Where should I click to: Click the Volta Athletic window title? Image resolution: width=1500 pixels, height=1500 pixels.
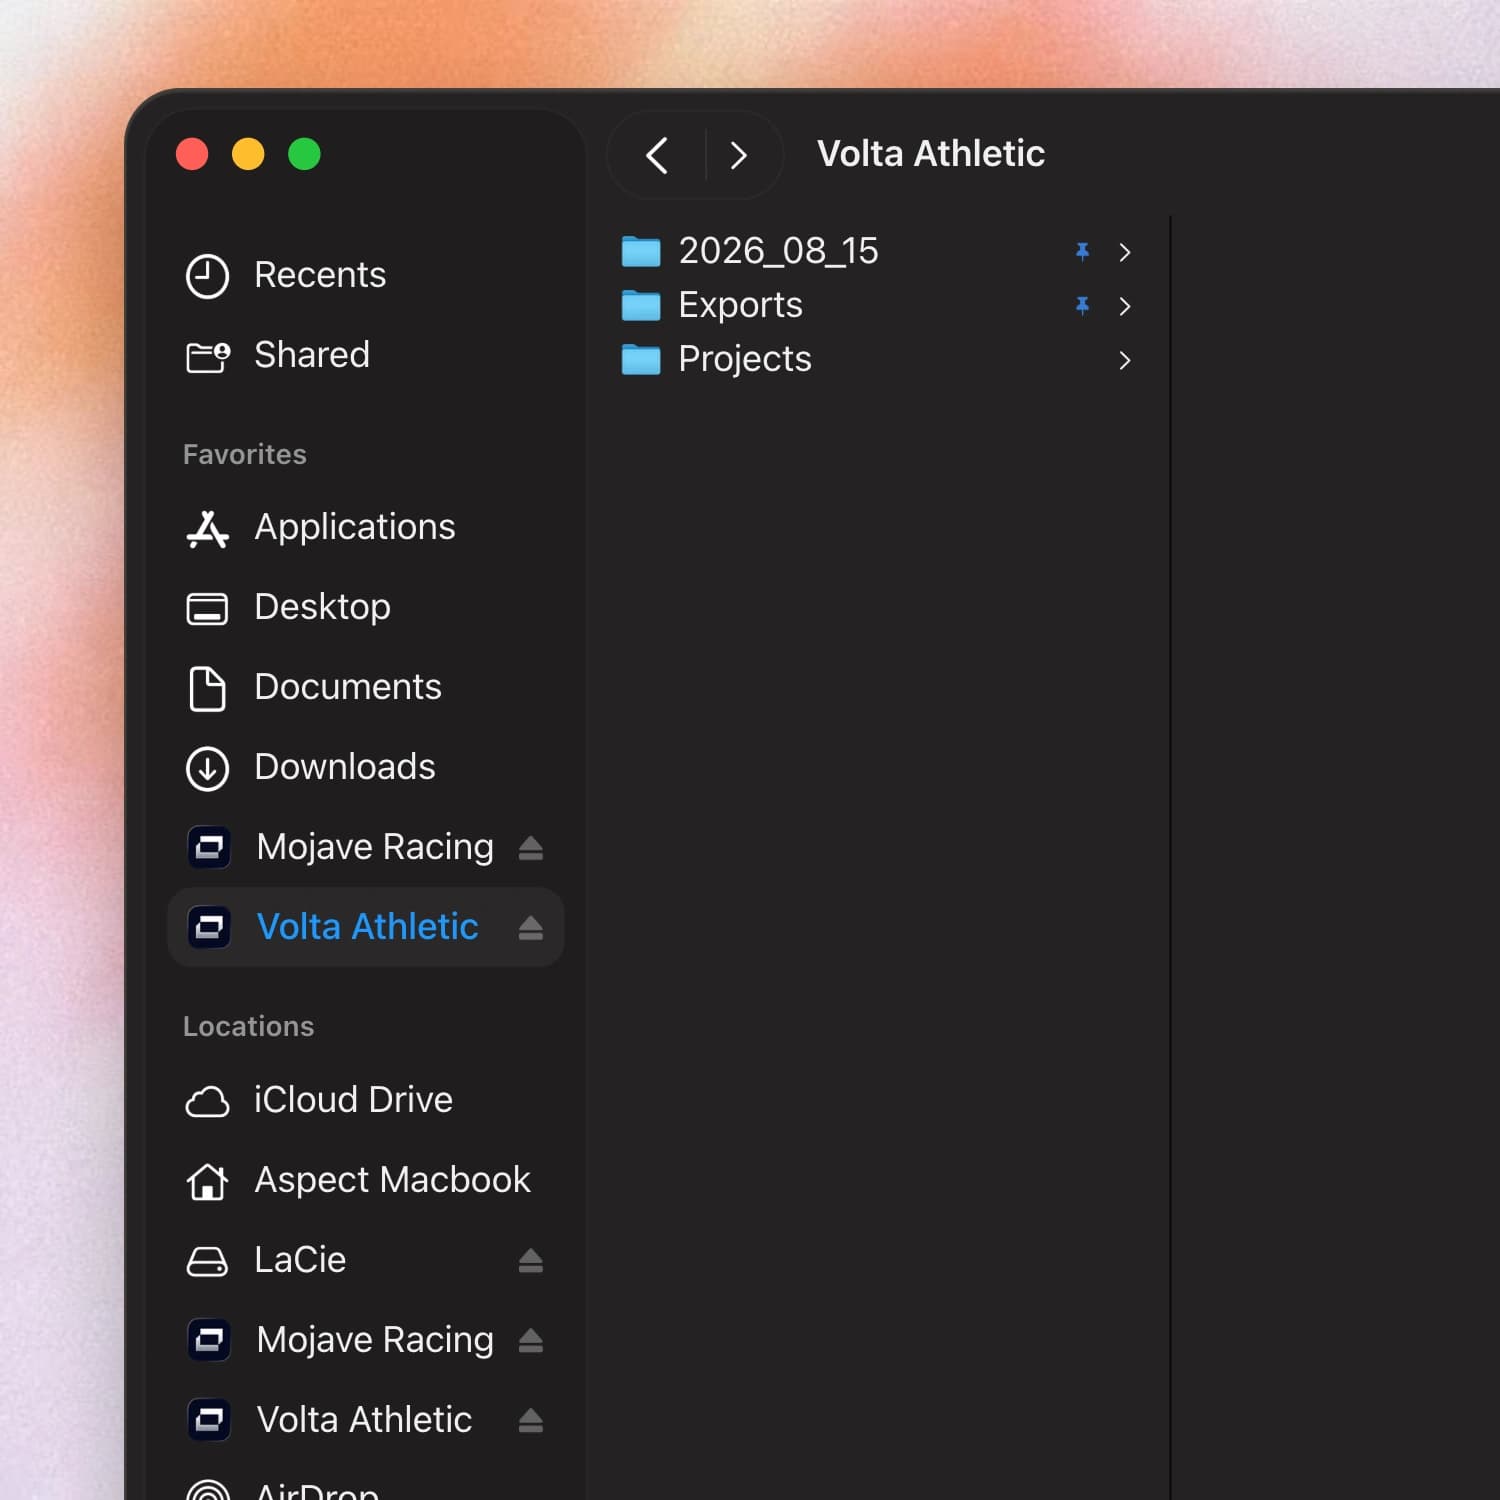(931, 154)
